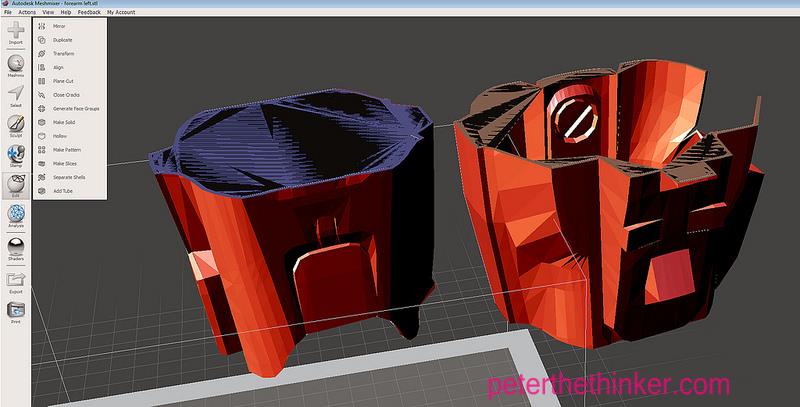
Task: Run Make Solid from Edit list
Action: 70,122
